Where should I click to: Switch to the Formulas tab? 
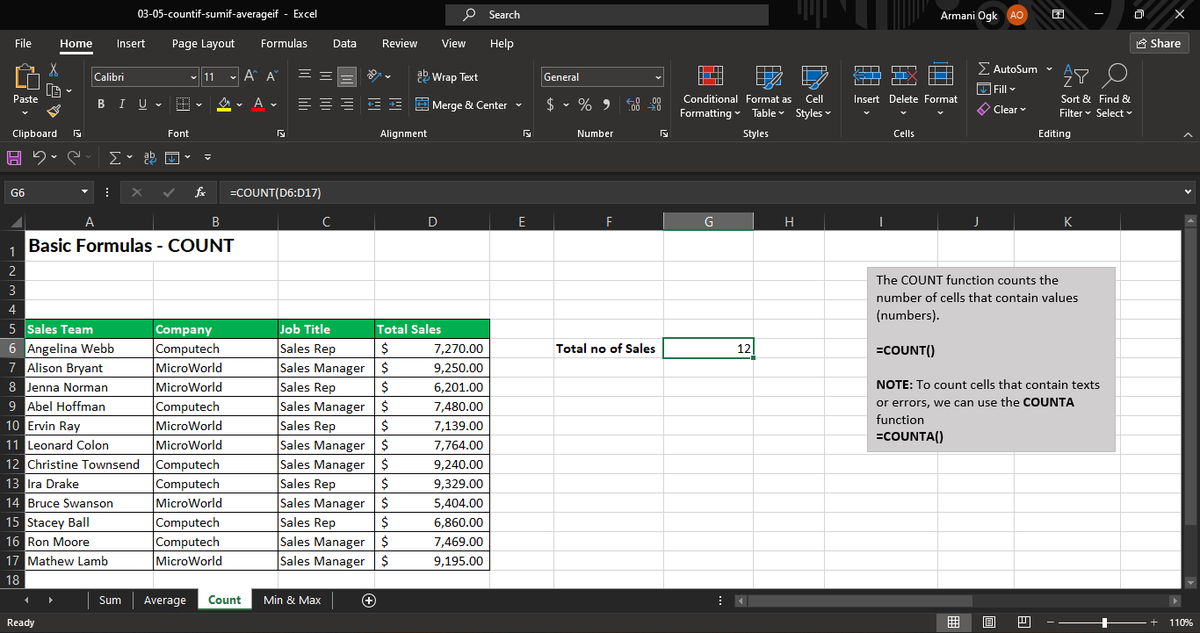[283, 43]
